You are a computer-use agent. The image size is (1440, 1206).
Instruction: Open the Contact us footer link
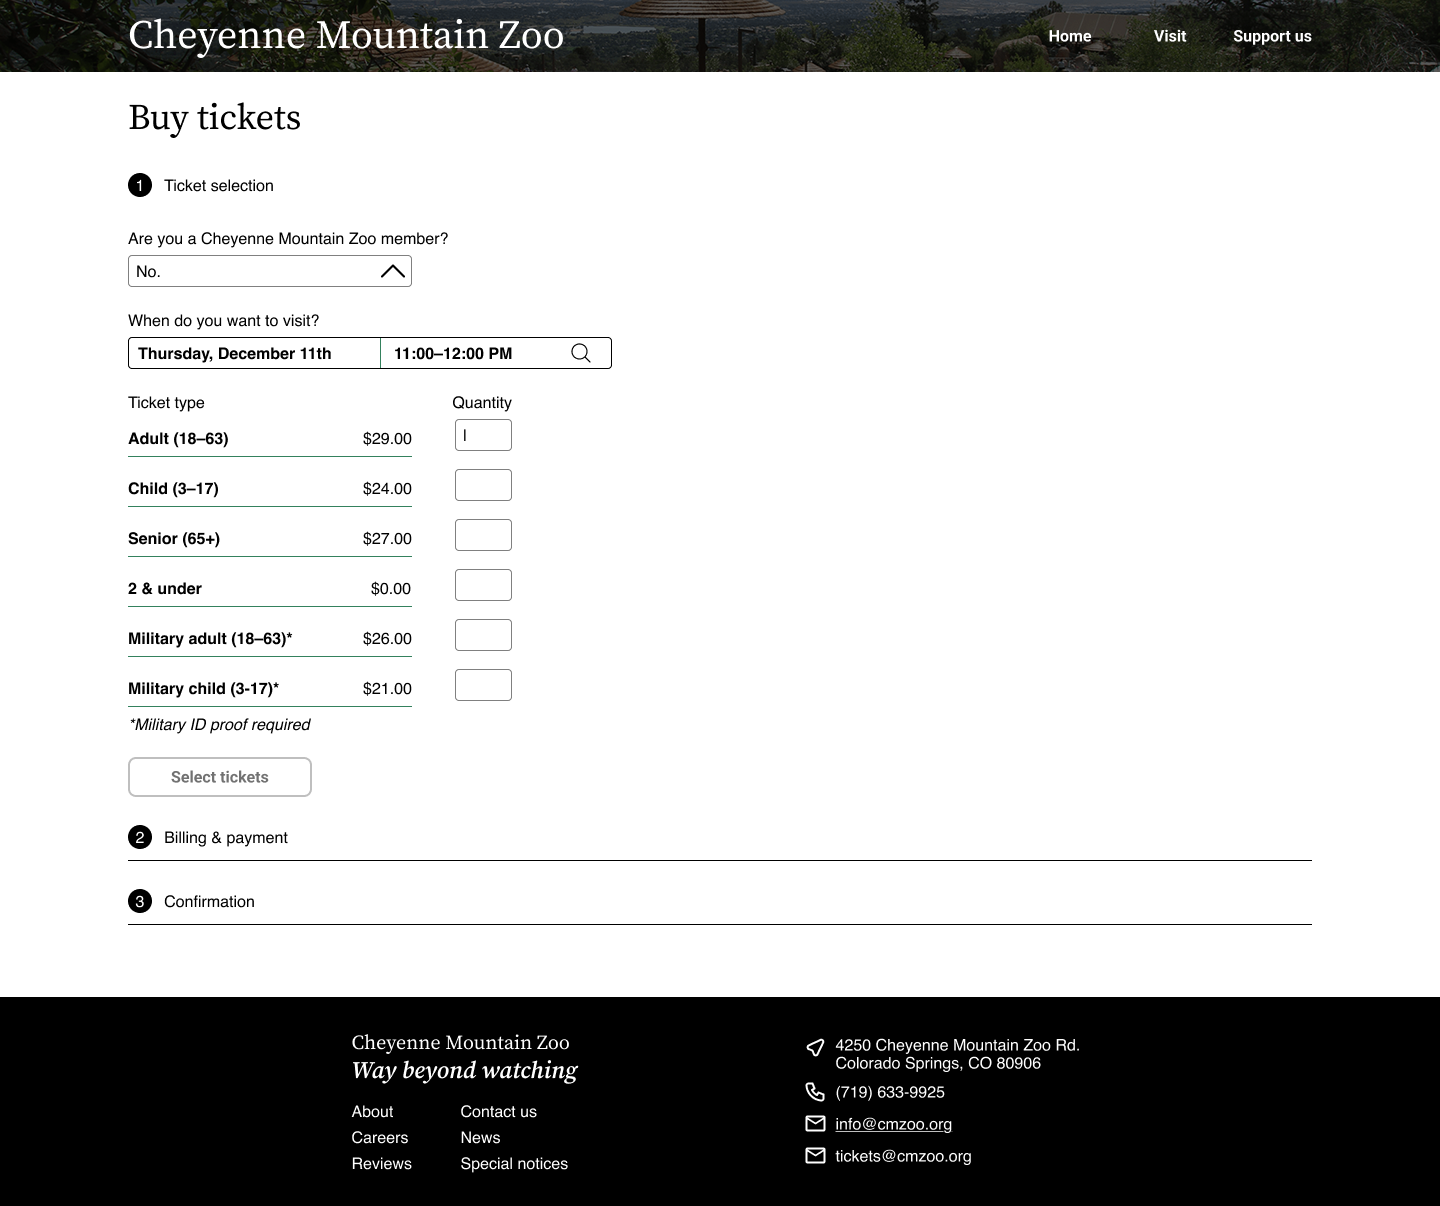[499, 1111]
